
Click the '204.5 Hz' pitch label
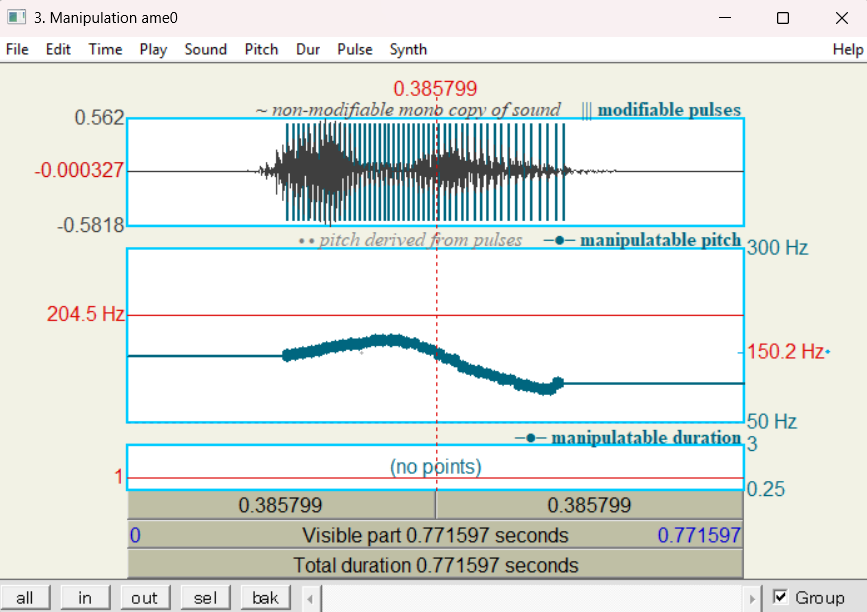coord(86,314)
